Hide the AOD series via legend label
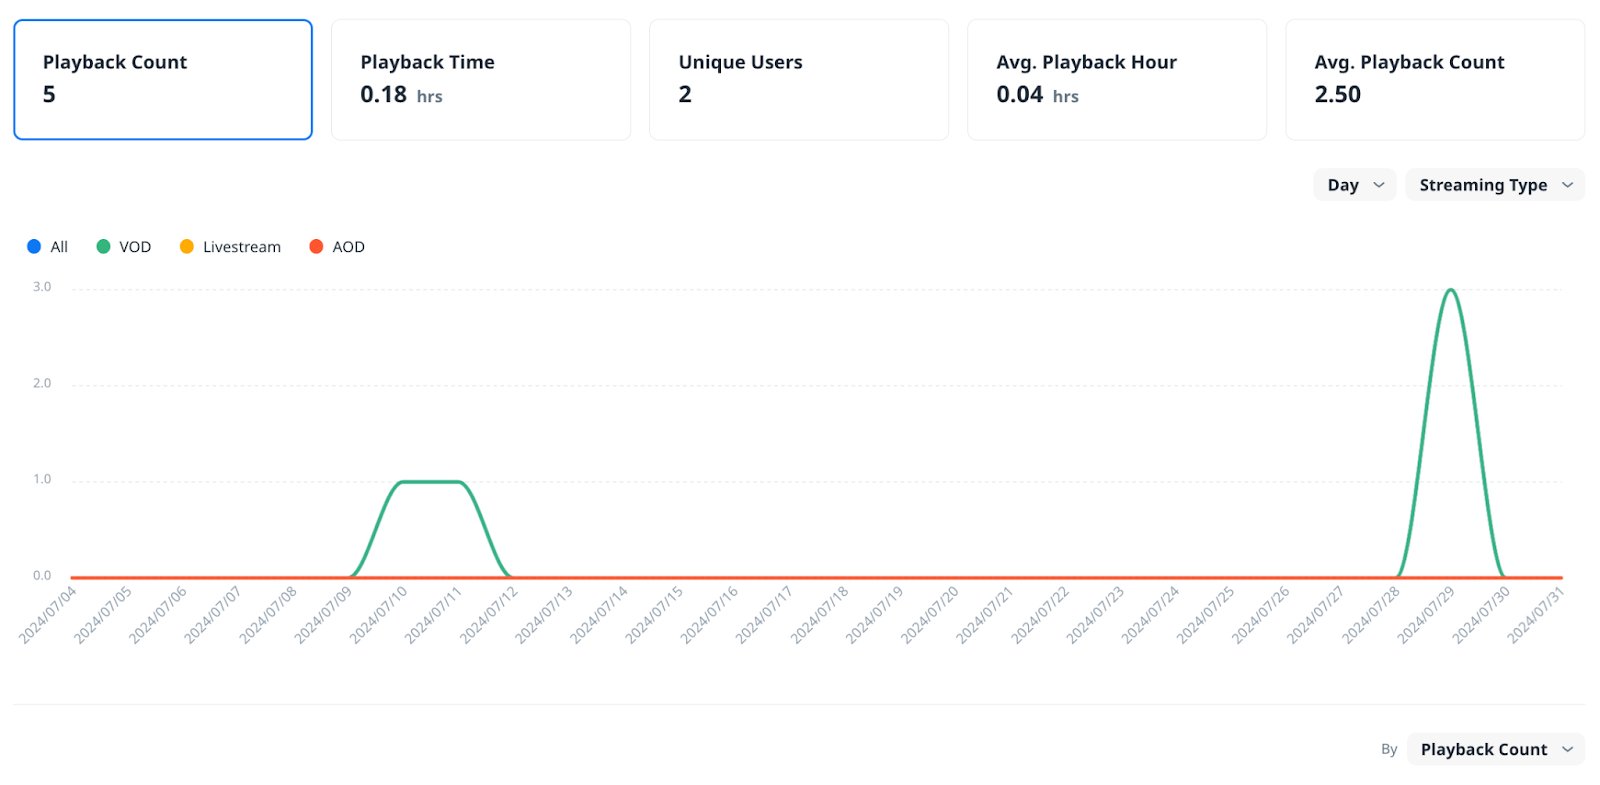 tap(348, 247)
